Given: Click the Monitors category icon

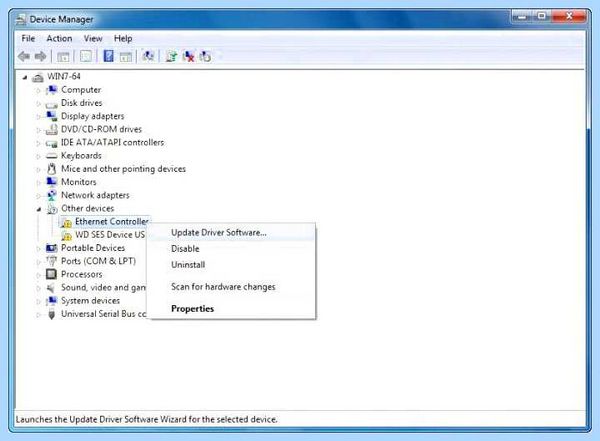Looking at the screenshot, I should tap(52, 182).
